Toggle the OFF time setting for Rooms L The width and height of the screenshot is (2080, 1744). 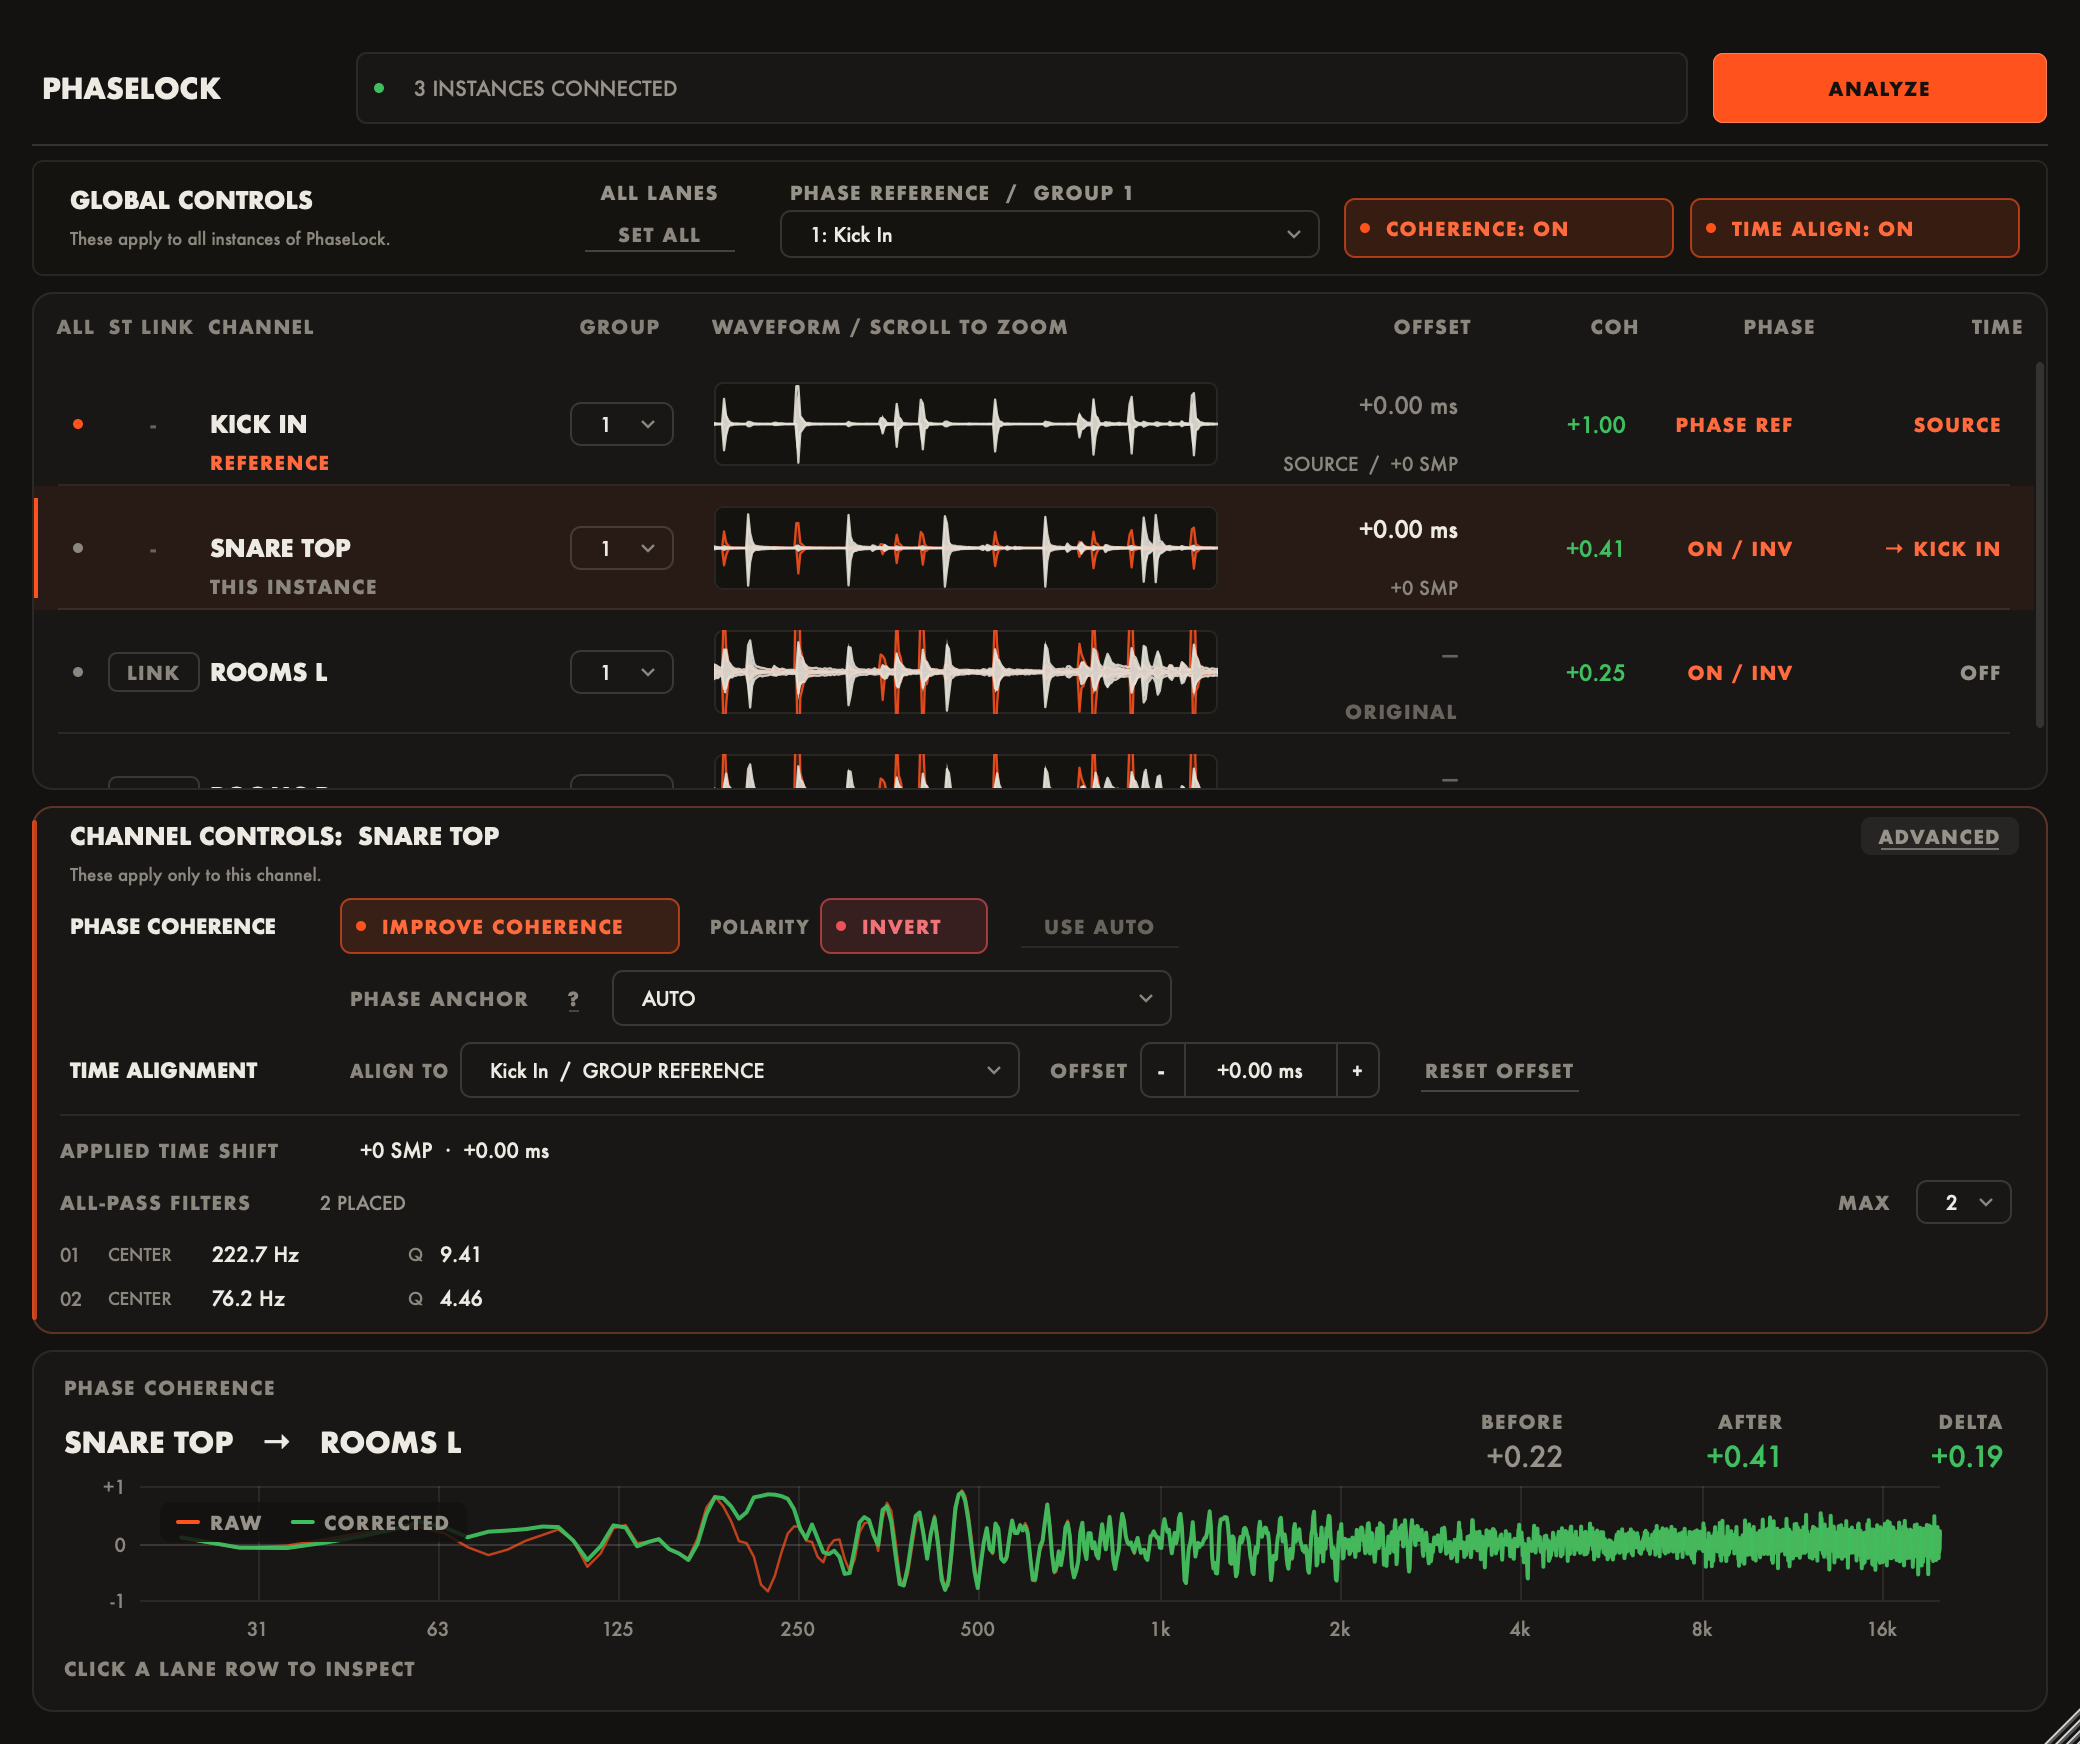1980,672
